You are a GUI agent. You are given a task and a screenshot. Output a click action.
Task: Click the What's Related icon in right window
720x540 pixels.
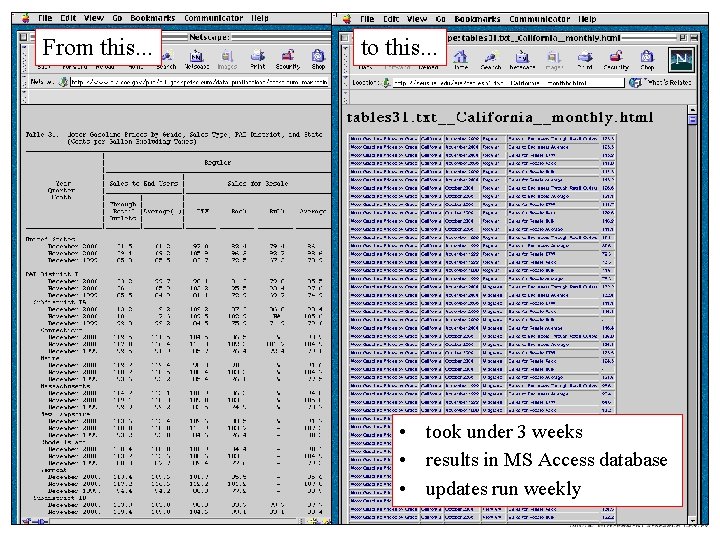[x=635, y=83]
